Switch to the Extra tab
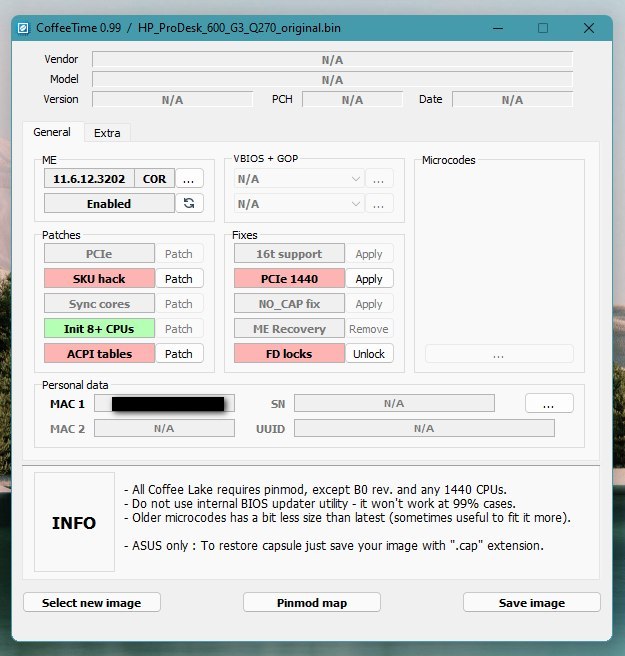The image size is (625, 656). coord(107,133)
